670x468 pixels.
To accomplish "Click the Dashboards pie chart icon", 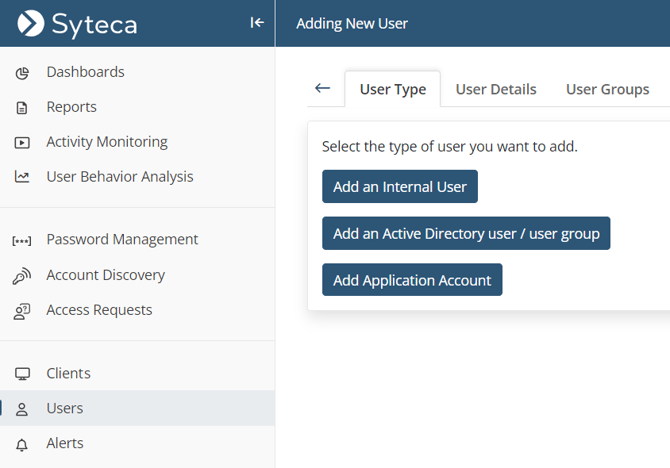I will (22, 73).
